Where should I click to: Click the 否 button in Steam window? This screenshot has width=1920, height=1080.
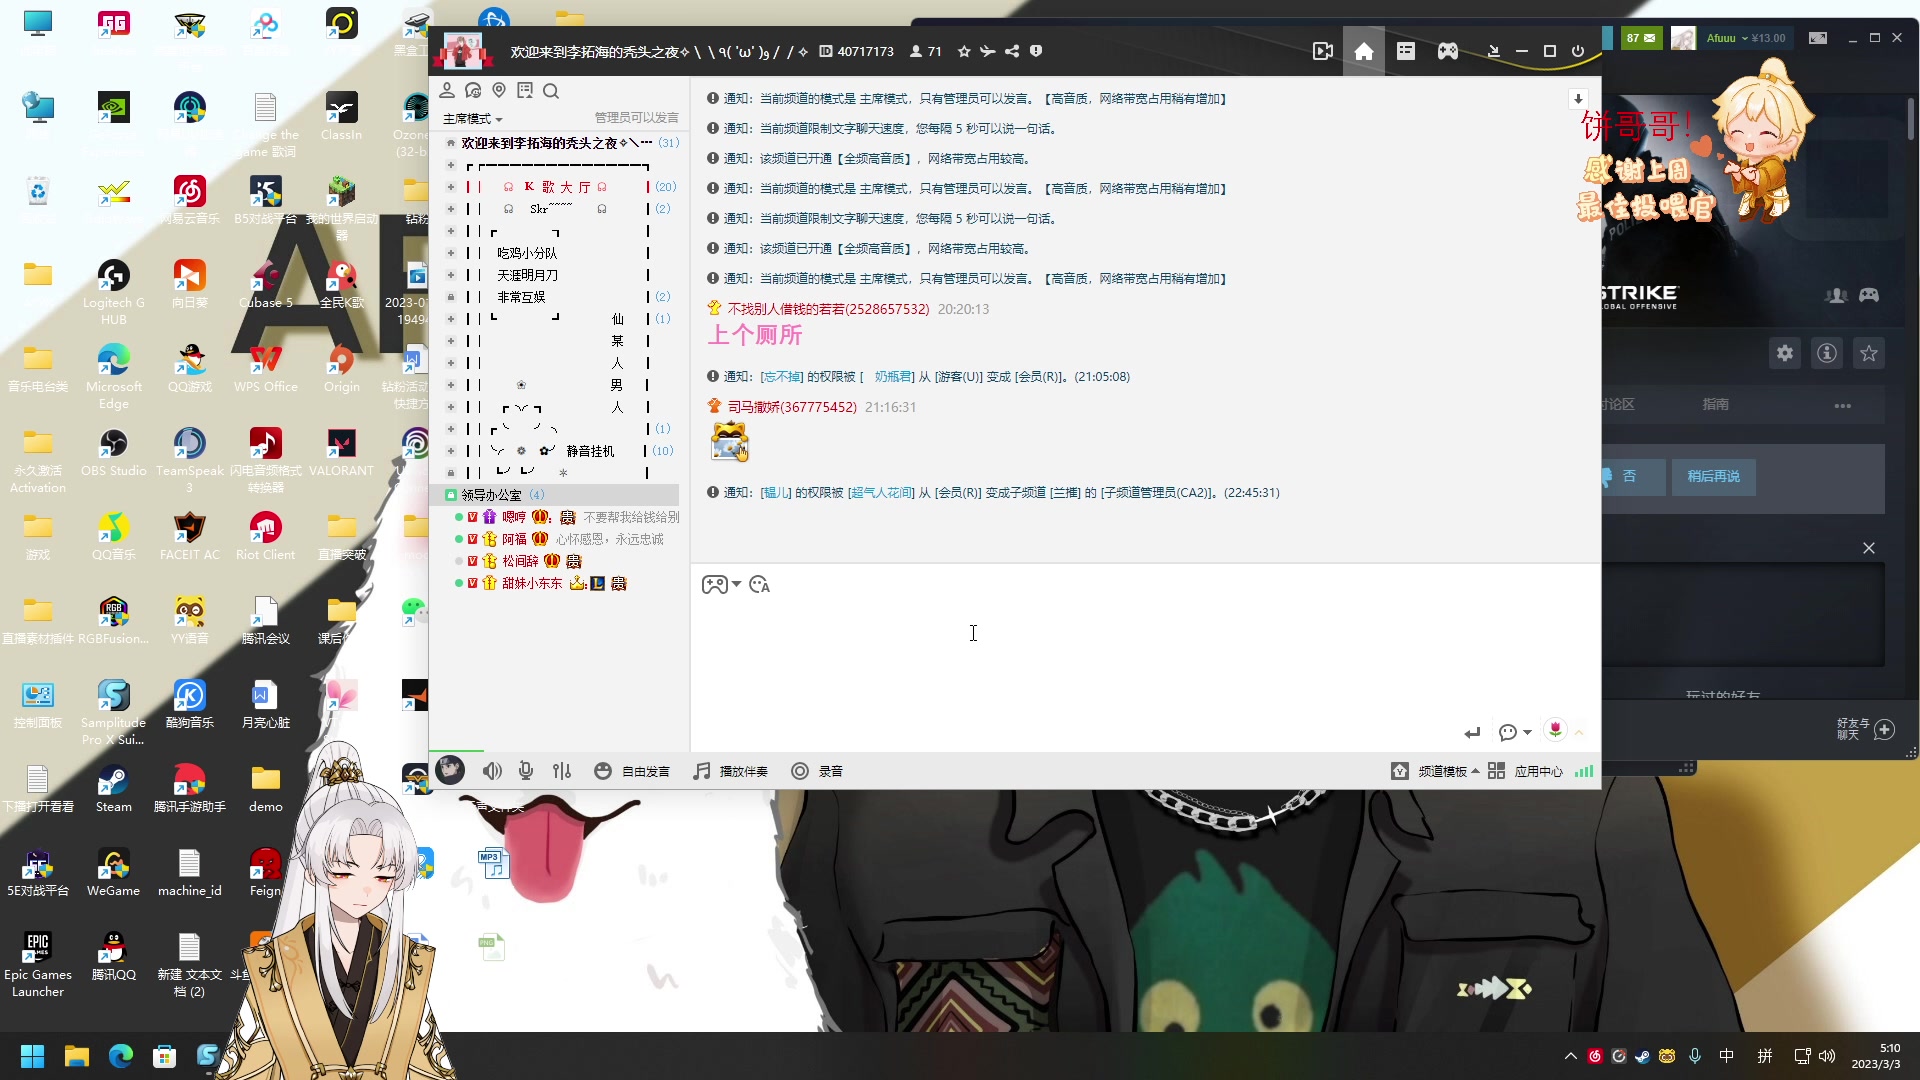(x=1630, y=476)
